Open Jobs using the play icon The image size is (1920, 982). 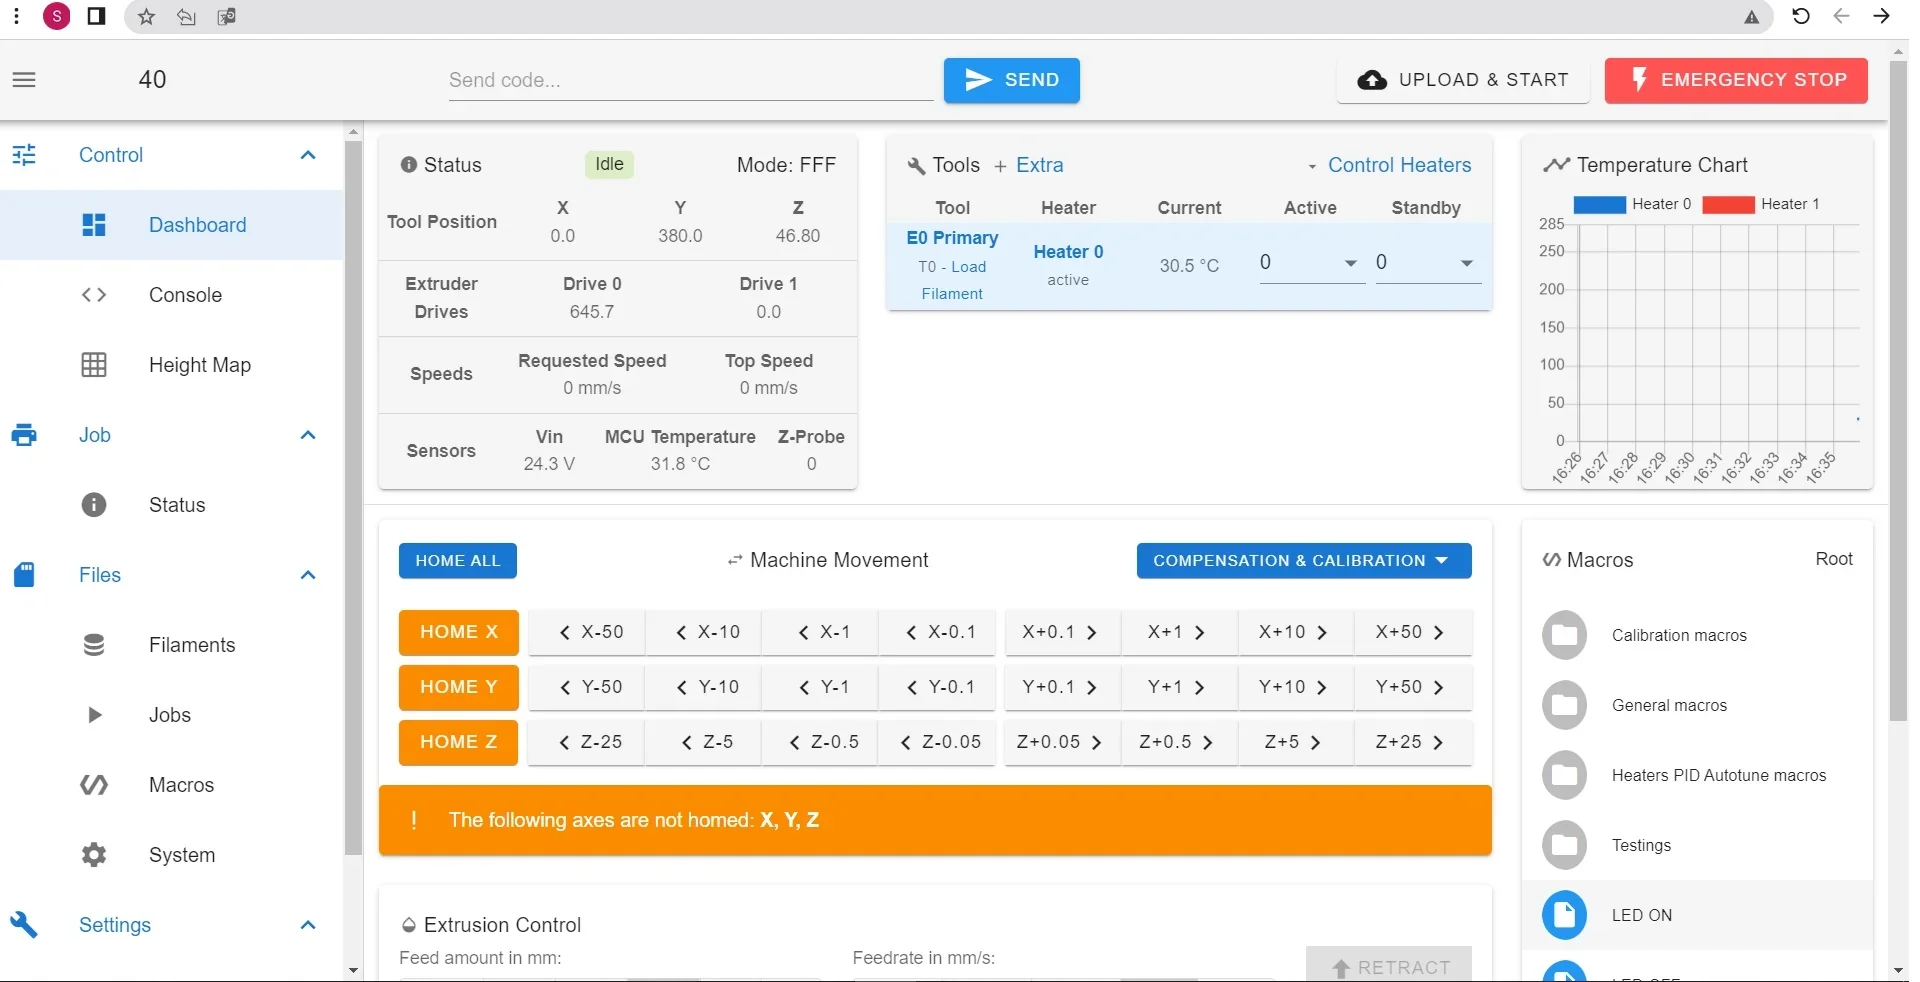[x=94, y=715]
